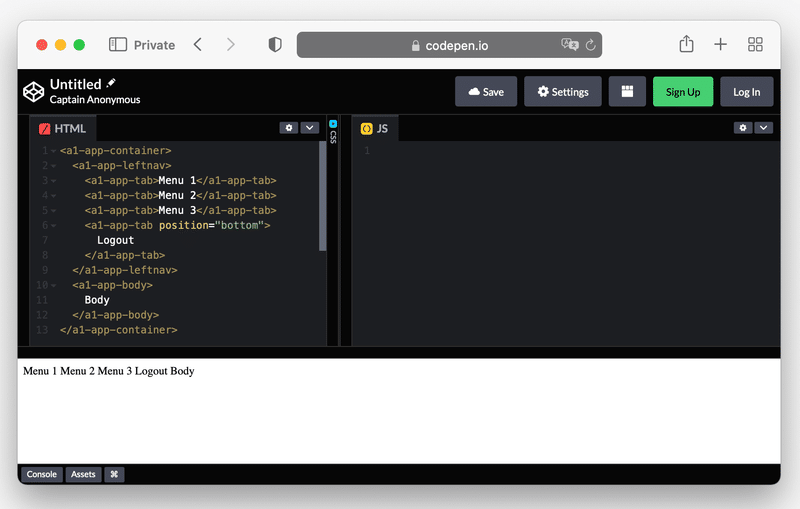This screenshot has width=800, height=509.
Task: Collapse code fold on line 4
Action: pyautogui.click(x=53, y=196)
